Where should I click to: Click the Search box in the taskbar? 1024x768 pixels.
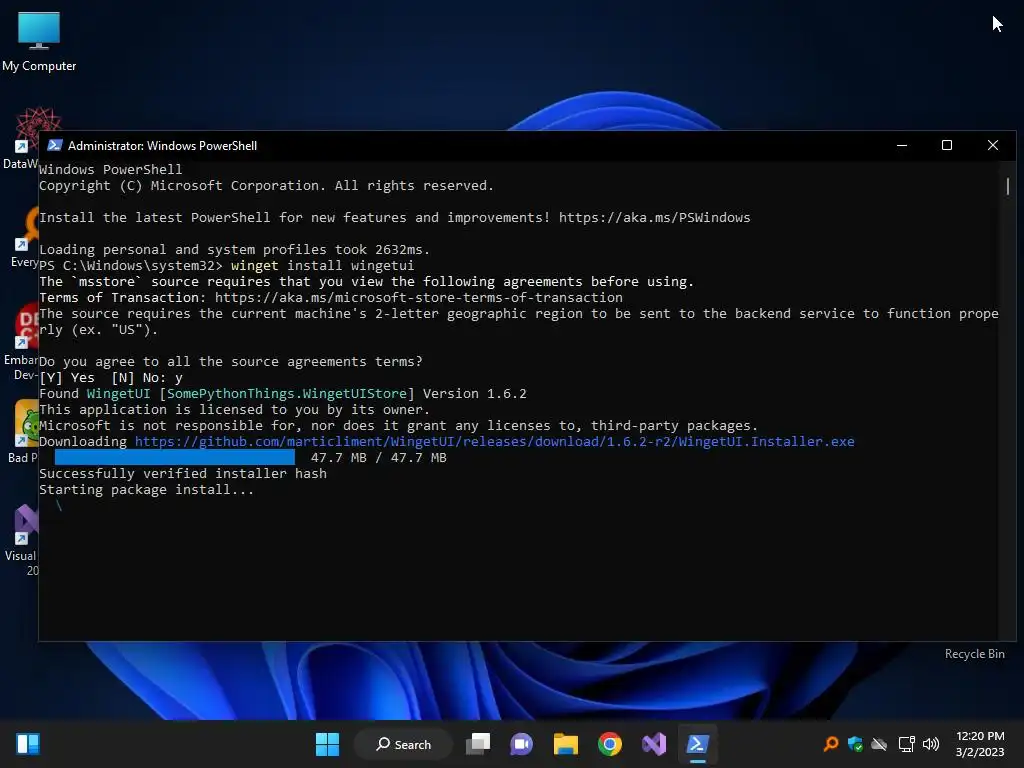point(403,744)
